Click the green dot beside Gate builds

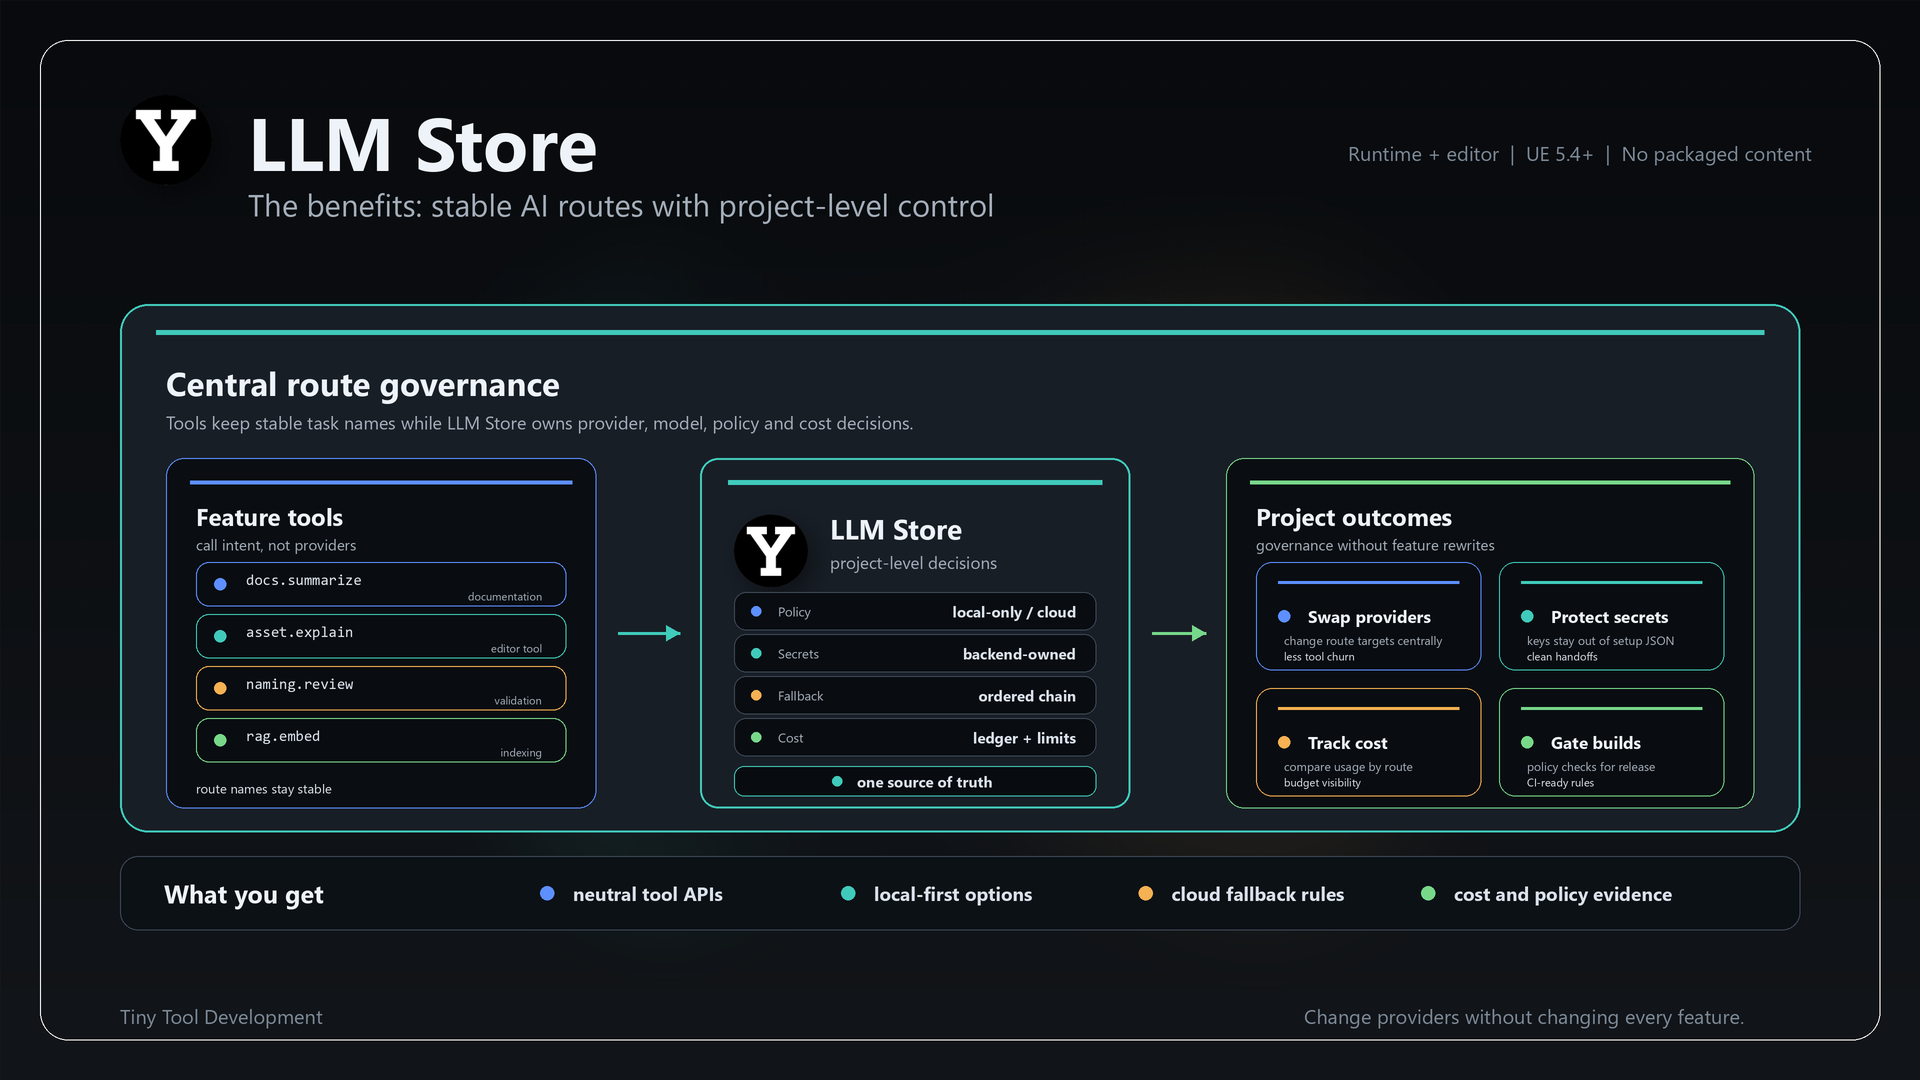1527,742
